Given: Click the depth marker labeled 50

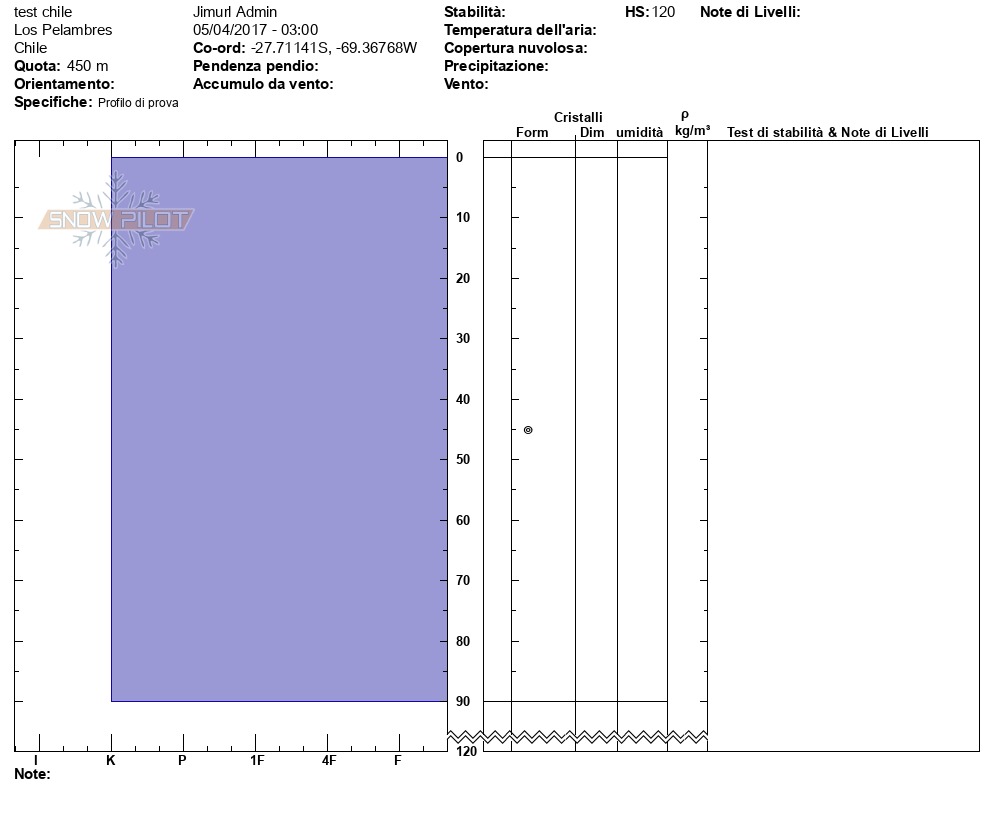Looking at the screenshot, I should pos(463,460).
